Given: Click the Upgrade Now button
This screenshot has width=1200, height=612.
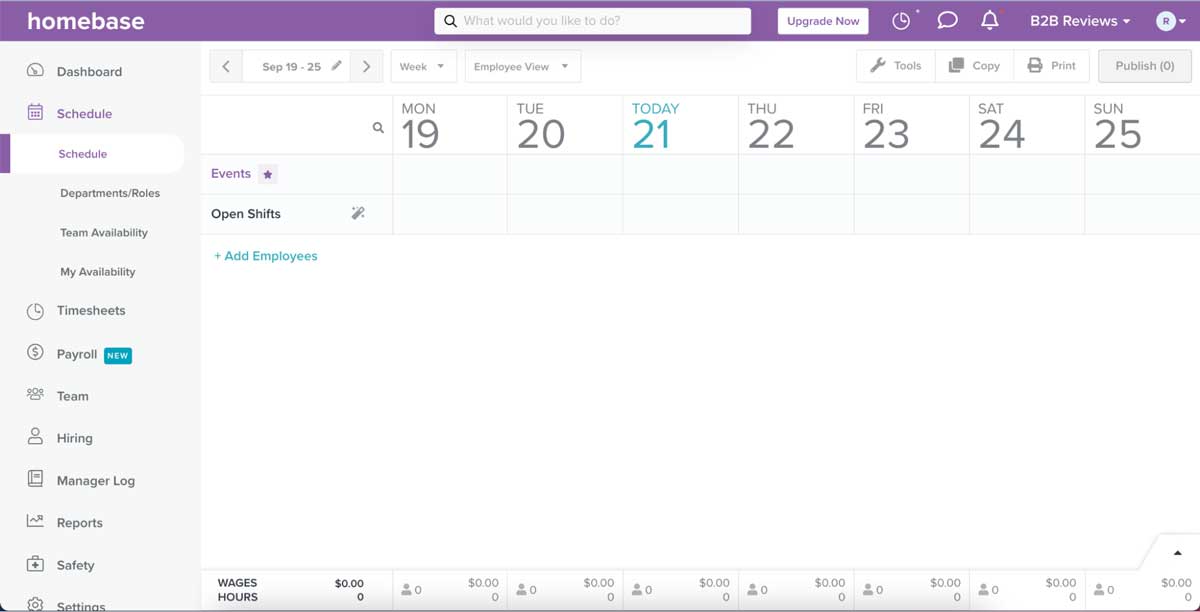Looking at the screenshot, I should tap(822, 20).
